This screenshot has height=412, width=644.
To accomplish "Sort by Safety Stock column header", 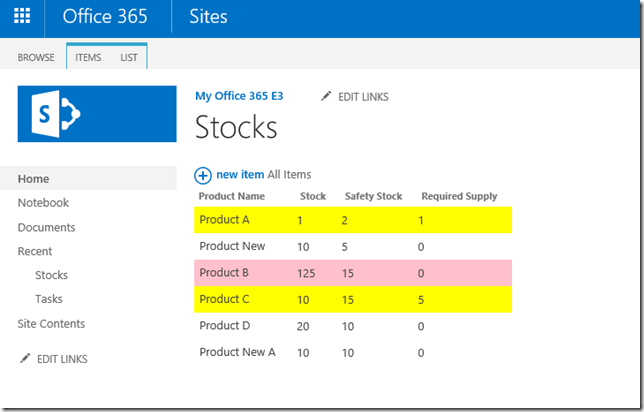I will [x=372, y=196].
